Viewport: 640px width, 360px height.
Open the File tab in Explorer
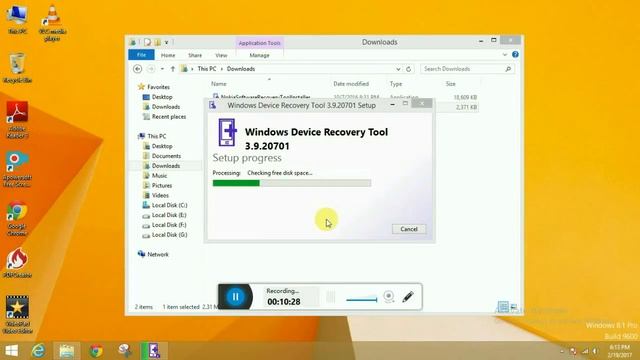[x=141, y=55]
